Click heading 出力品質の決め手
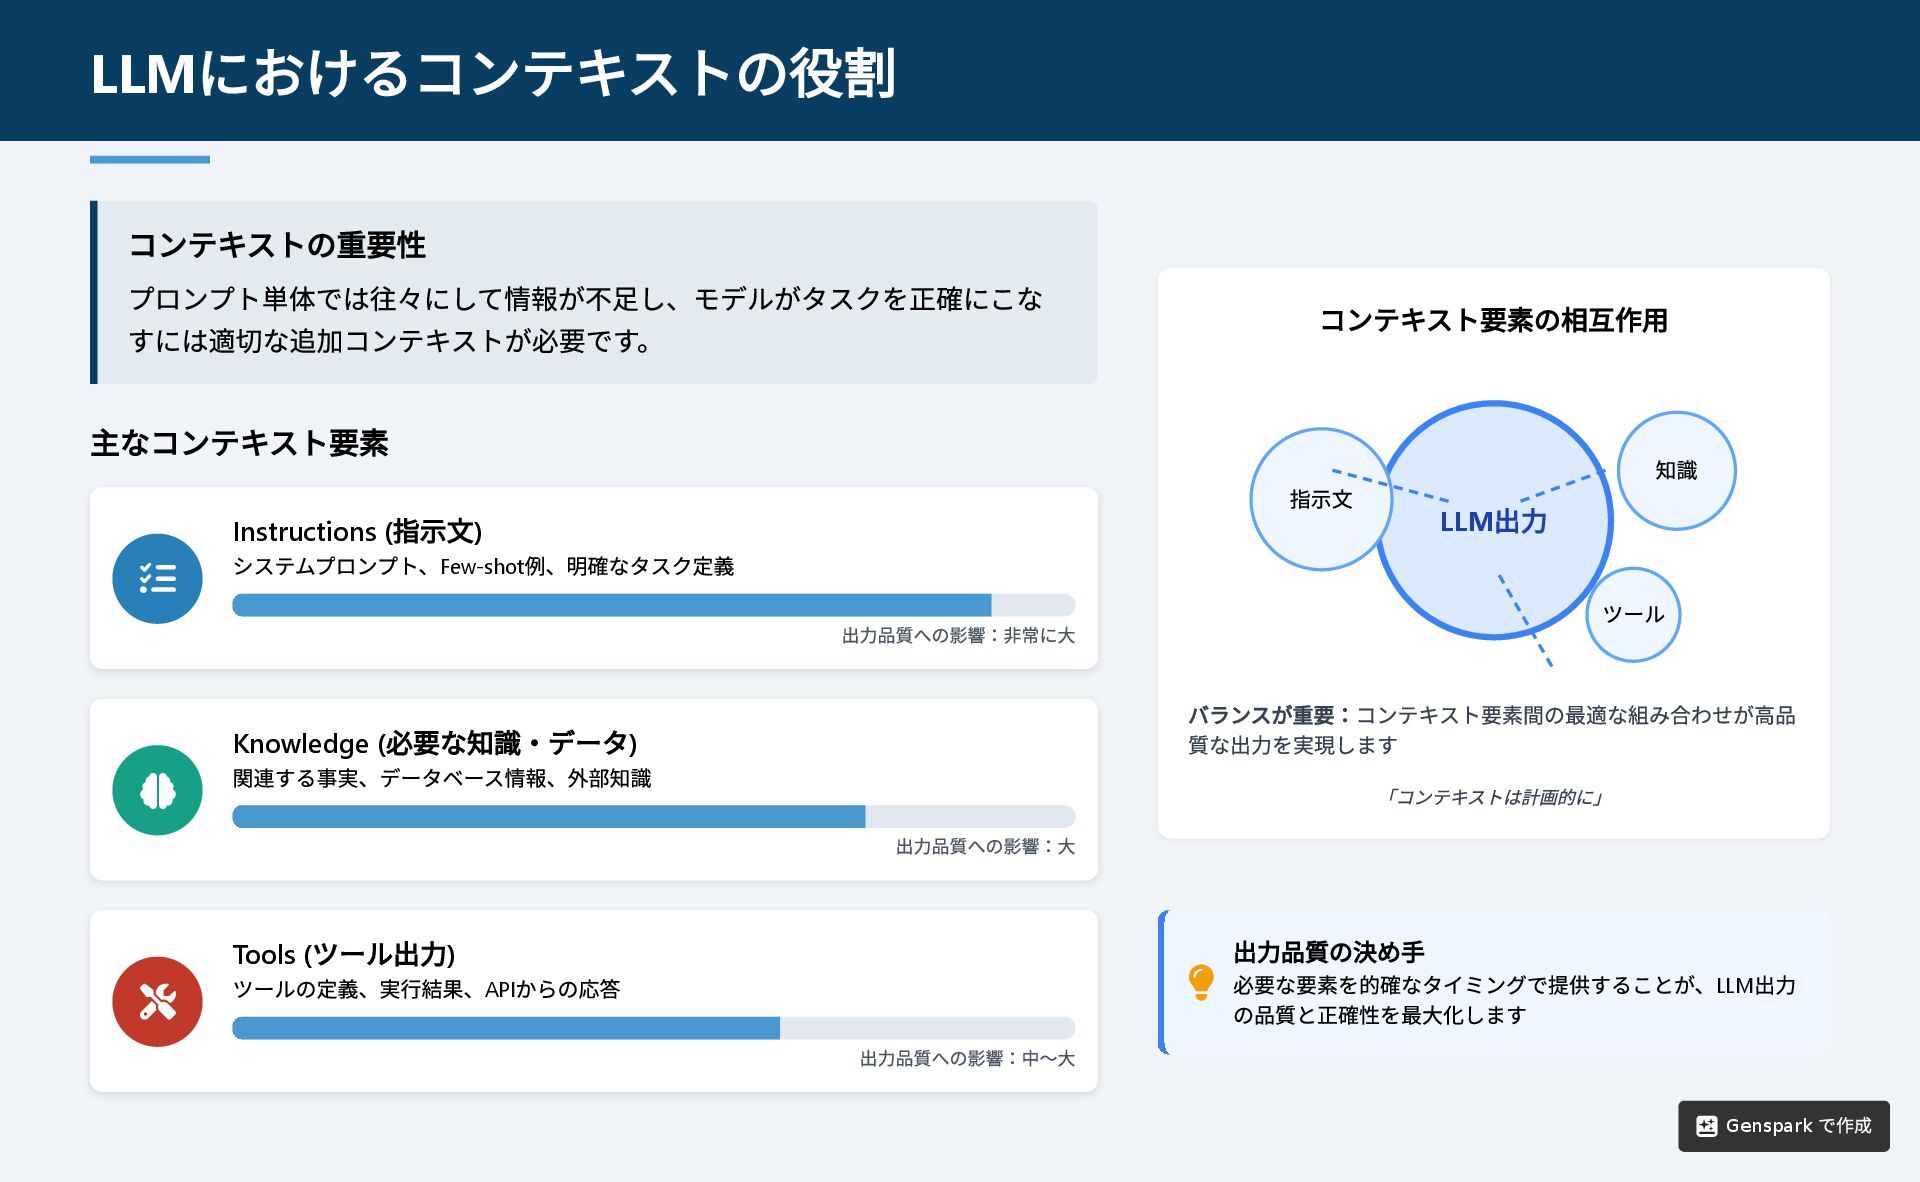The image size is (1920, 1182). (1329, 952)
